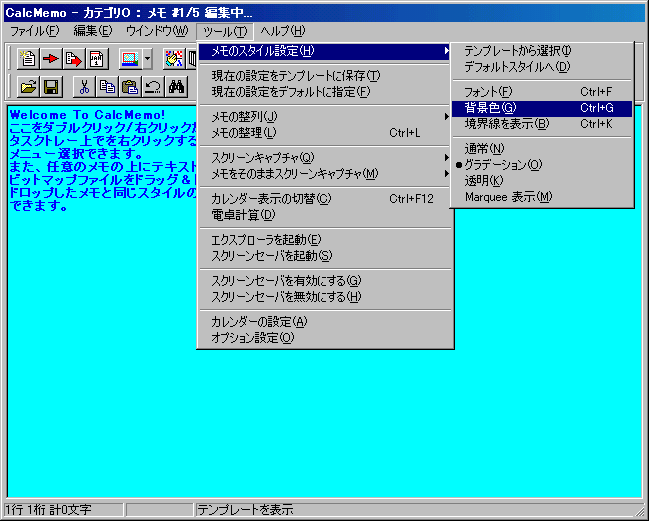Open dropdown arrow beside the screen capture icon
The width and height of the screenshot is (649, 521).
(x=147, y=59)
